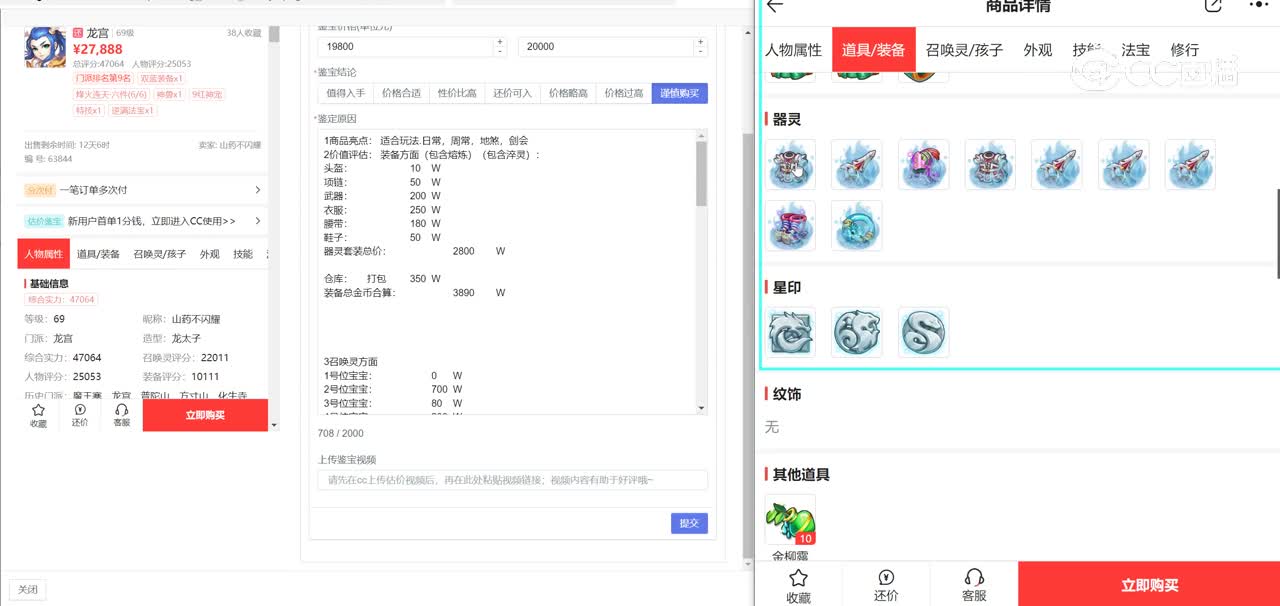Click the 综合实力: 47064 badge
This screenshot has width=1280, height=606.
(61, 299)
